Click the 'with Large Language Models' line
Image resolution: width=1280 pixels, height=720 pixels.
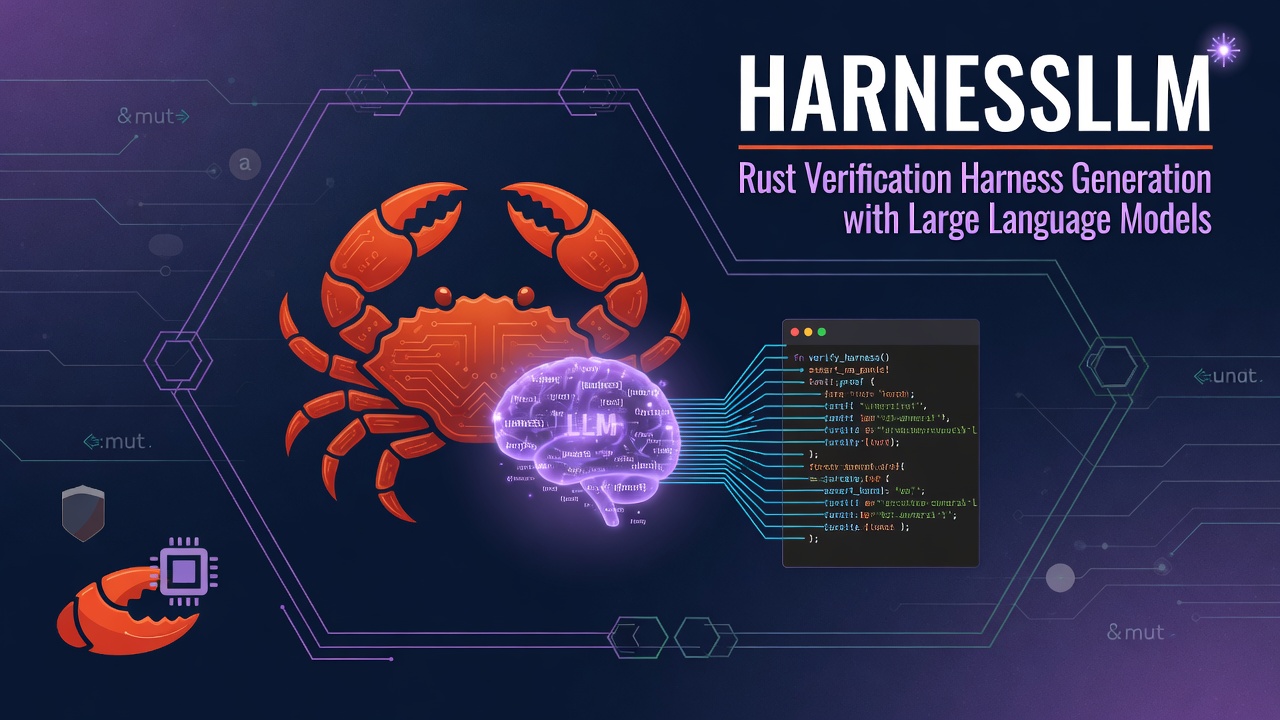coord(1027,219)
